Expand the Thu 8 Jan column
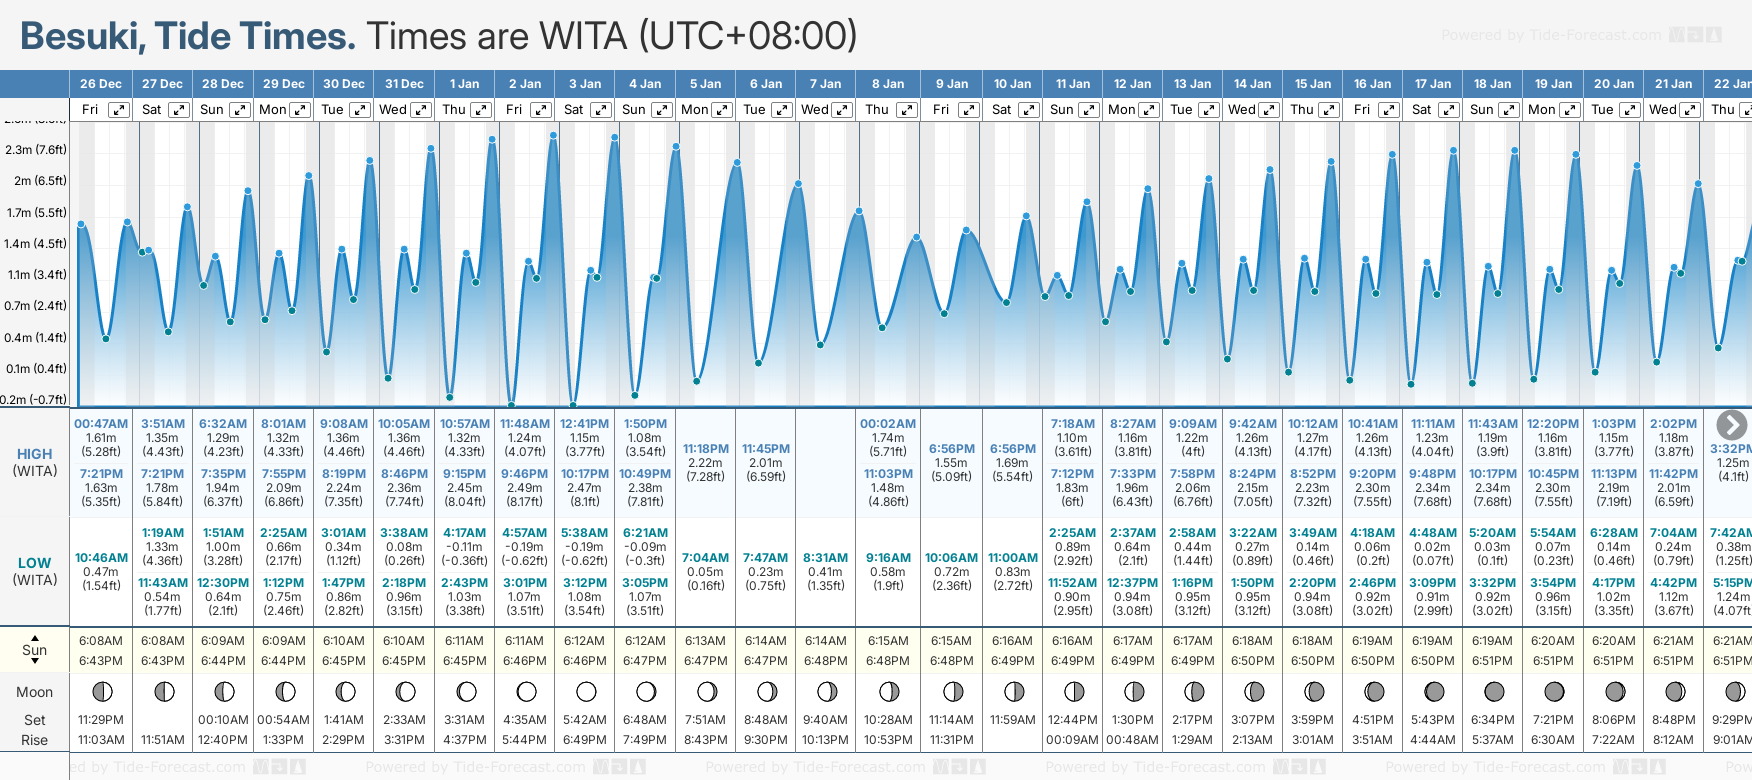The width and height of the screenshot is (1752, 780). [x=907, y=110]
